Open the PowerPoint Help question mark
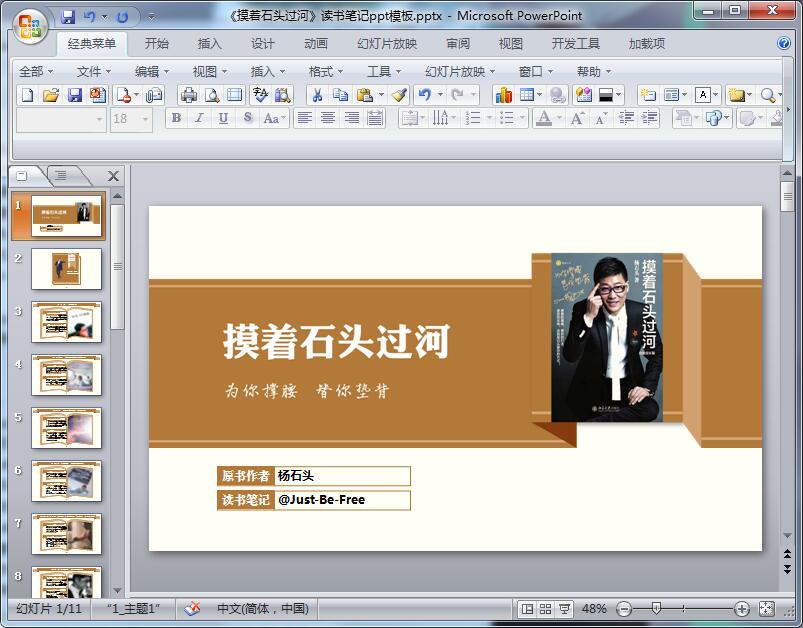803x628 pixels. 784,43
